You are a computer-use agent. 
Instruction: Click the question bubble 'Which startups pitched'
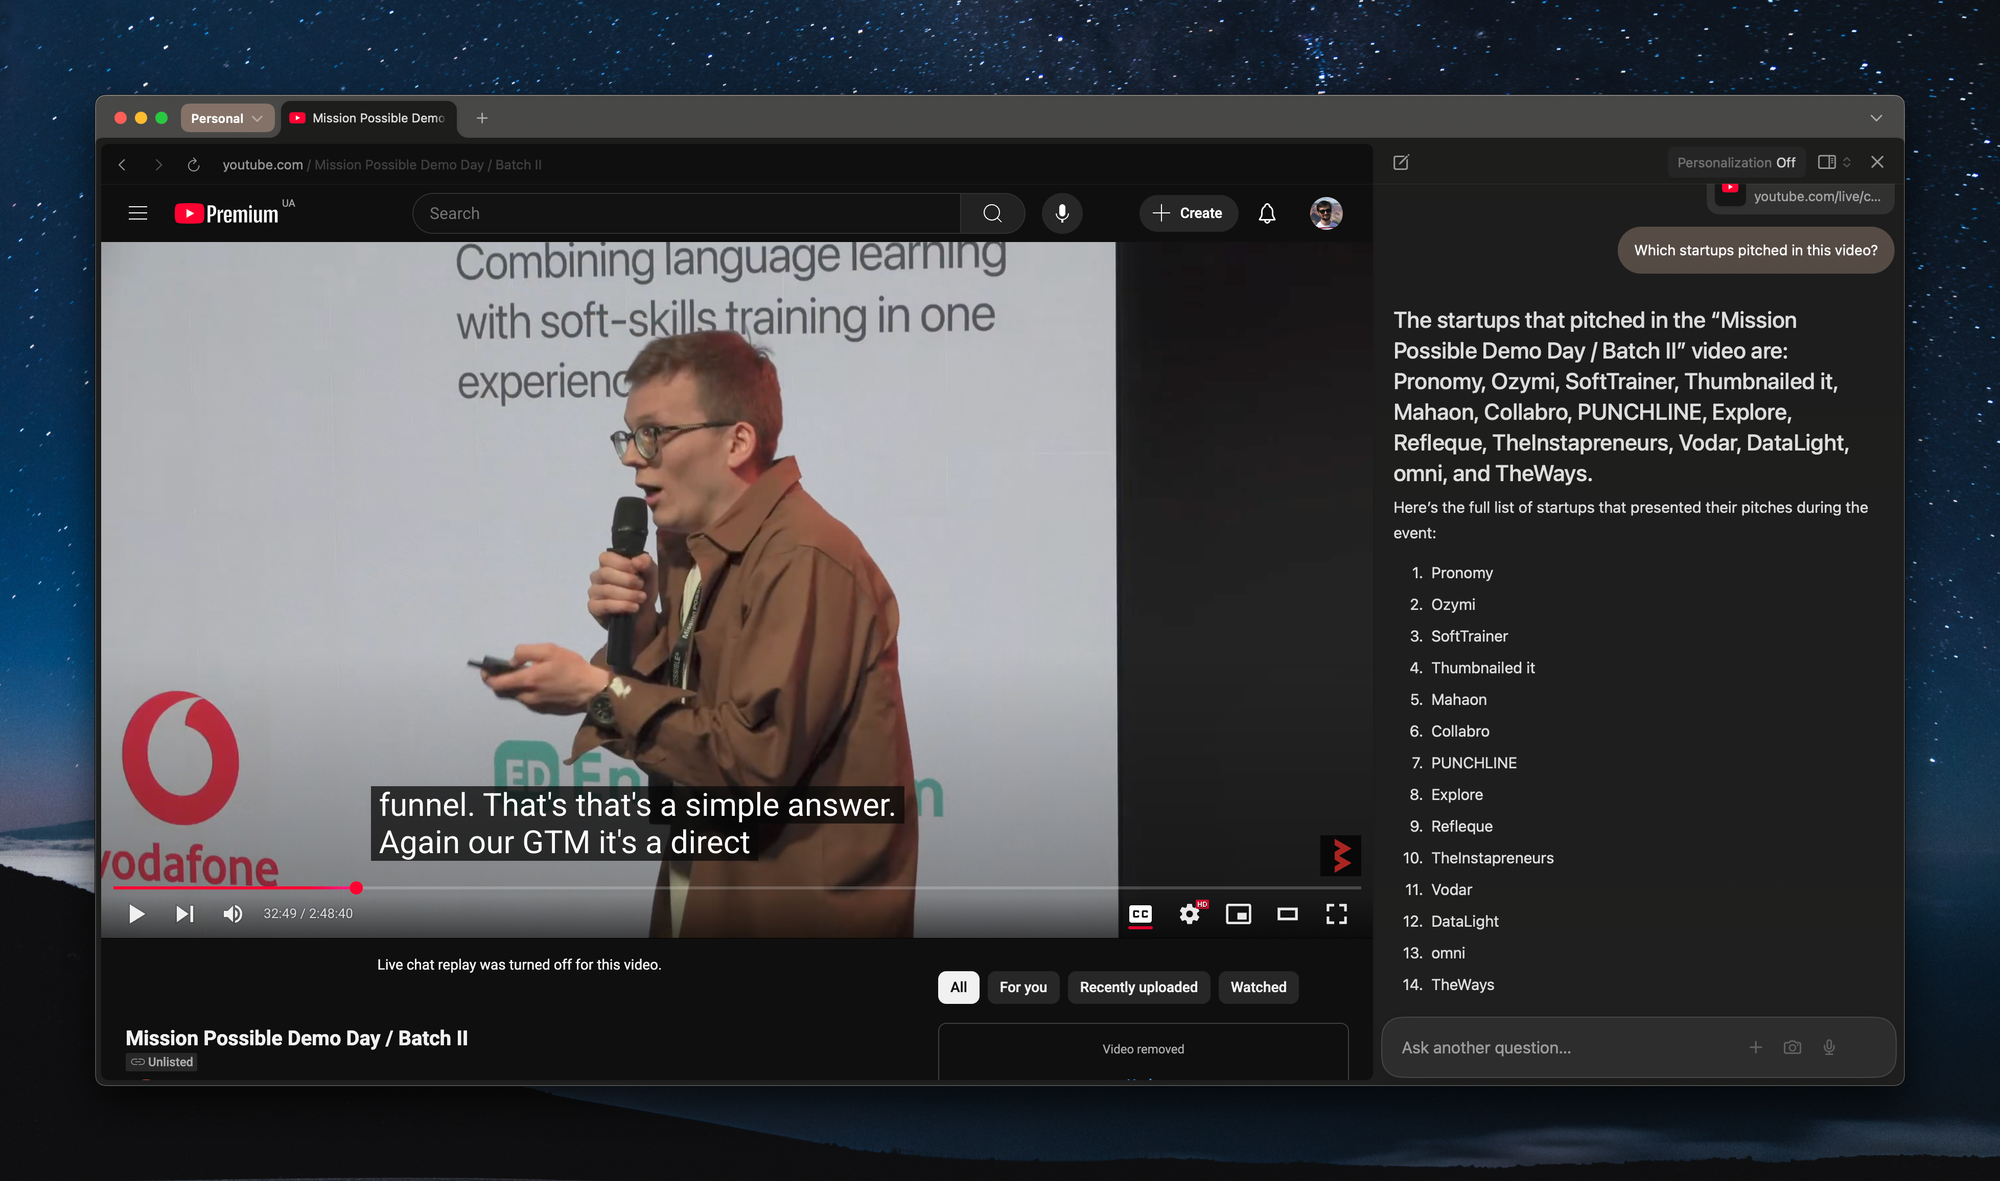point(1755,250)
